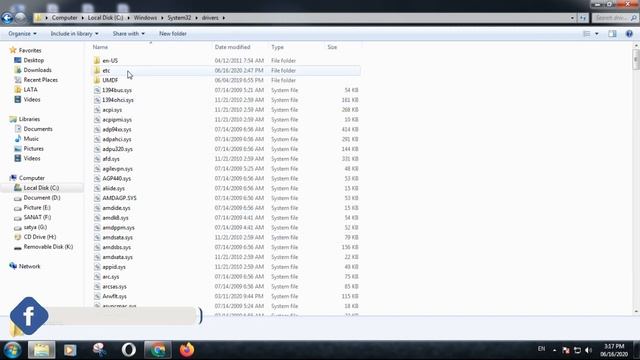
Task: Open Music library
Action: (x=31, y=139)
